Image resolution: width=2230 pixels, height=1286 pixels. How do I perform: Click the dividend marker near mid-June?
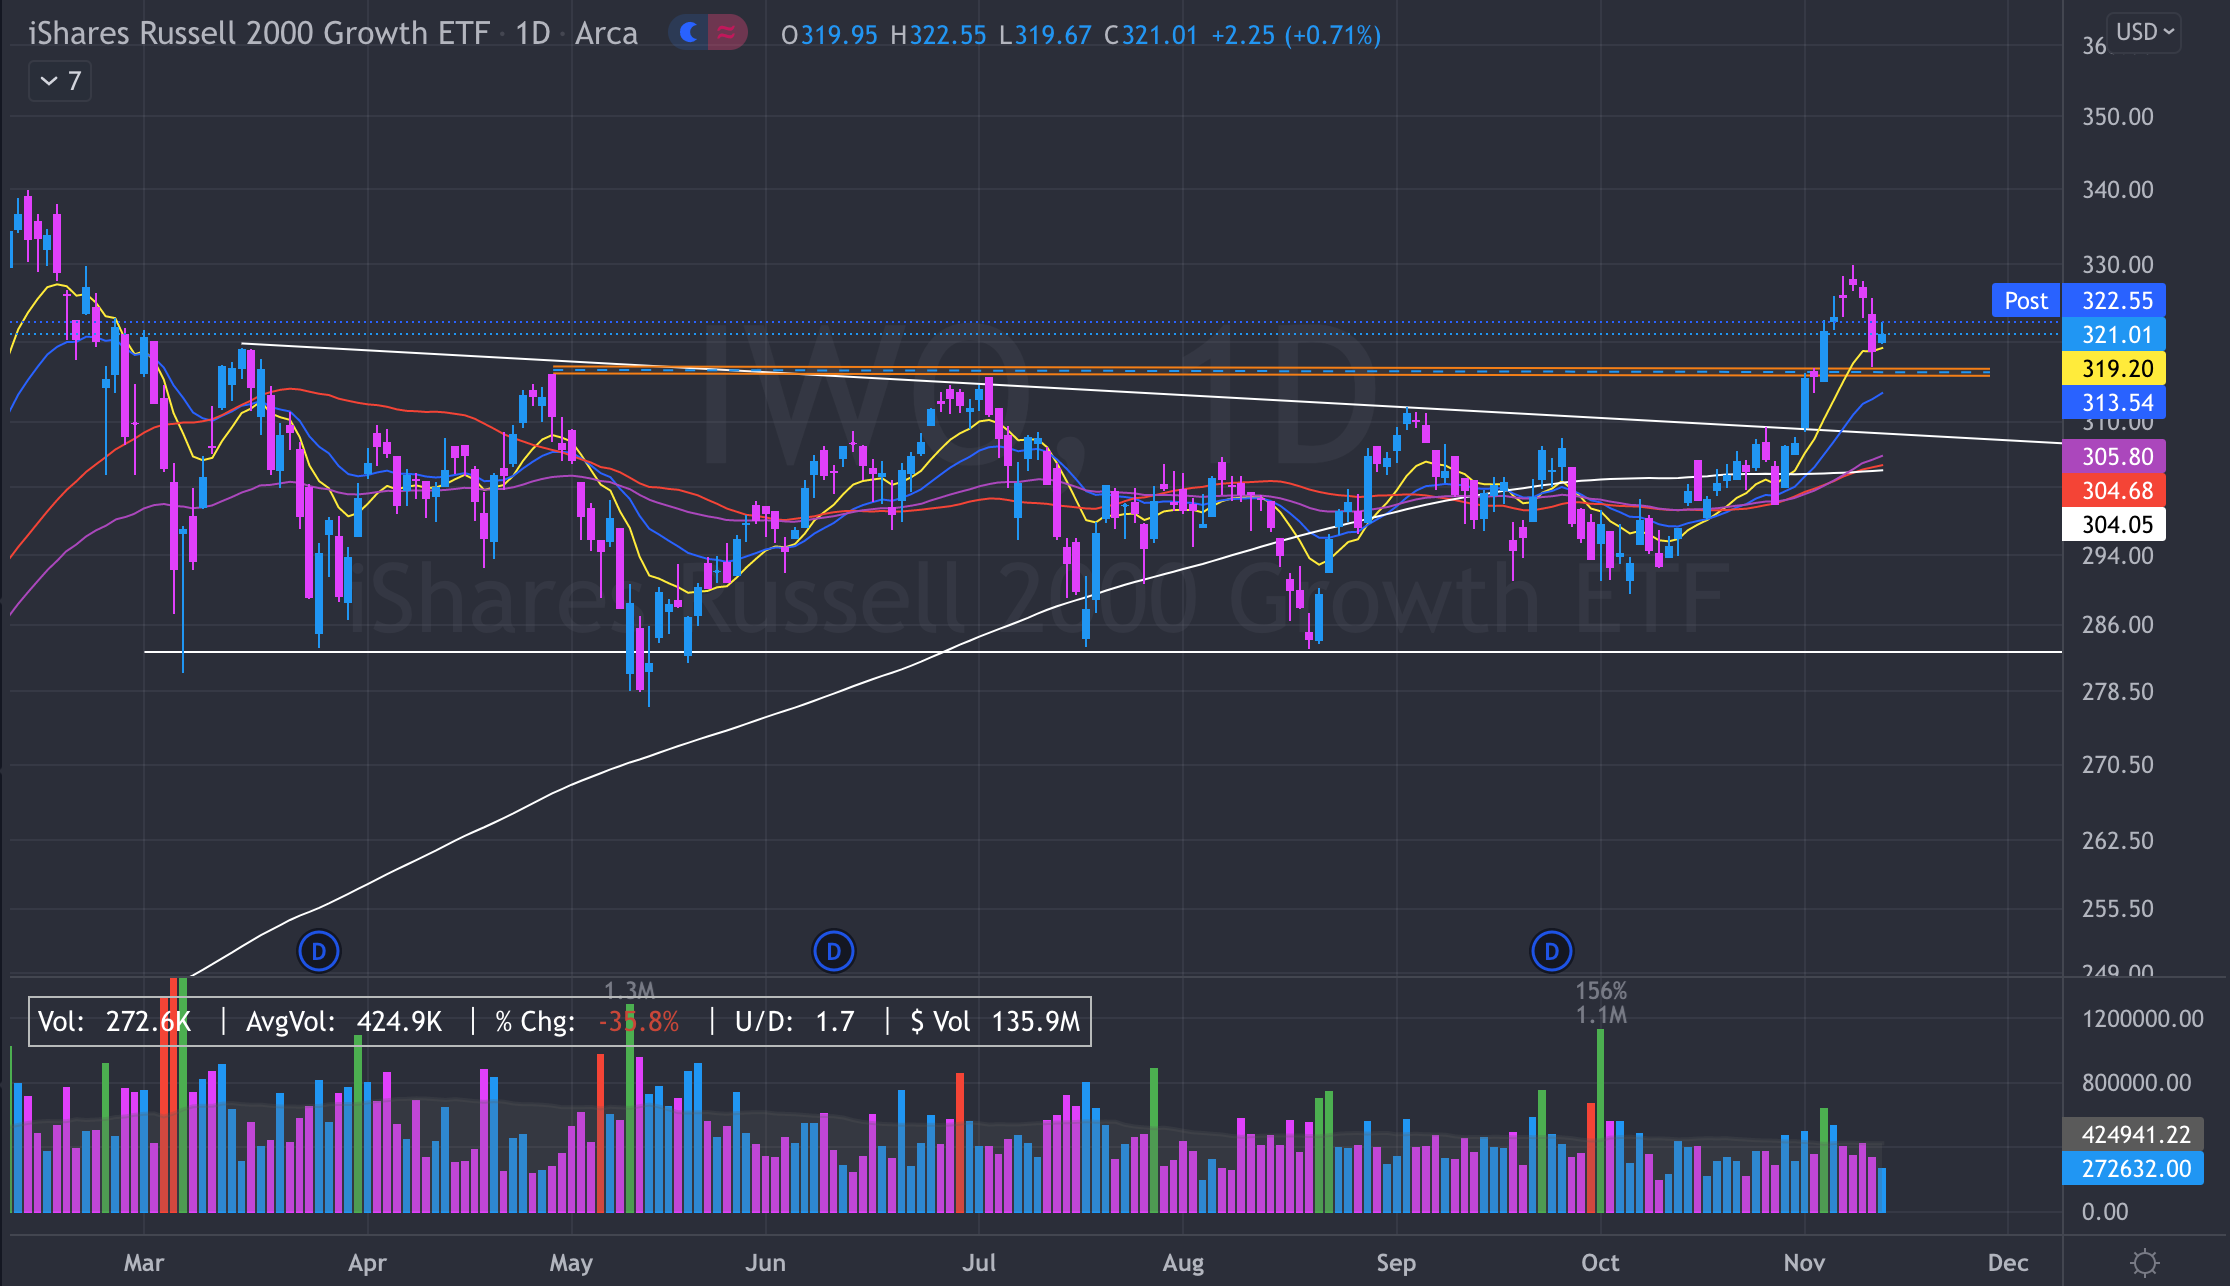(x=833, y=951)
